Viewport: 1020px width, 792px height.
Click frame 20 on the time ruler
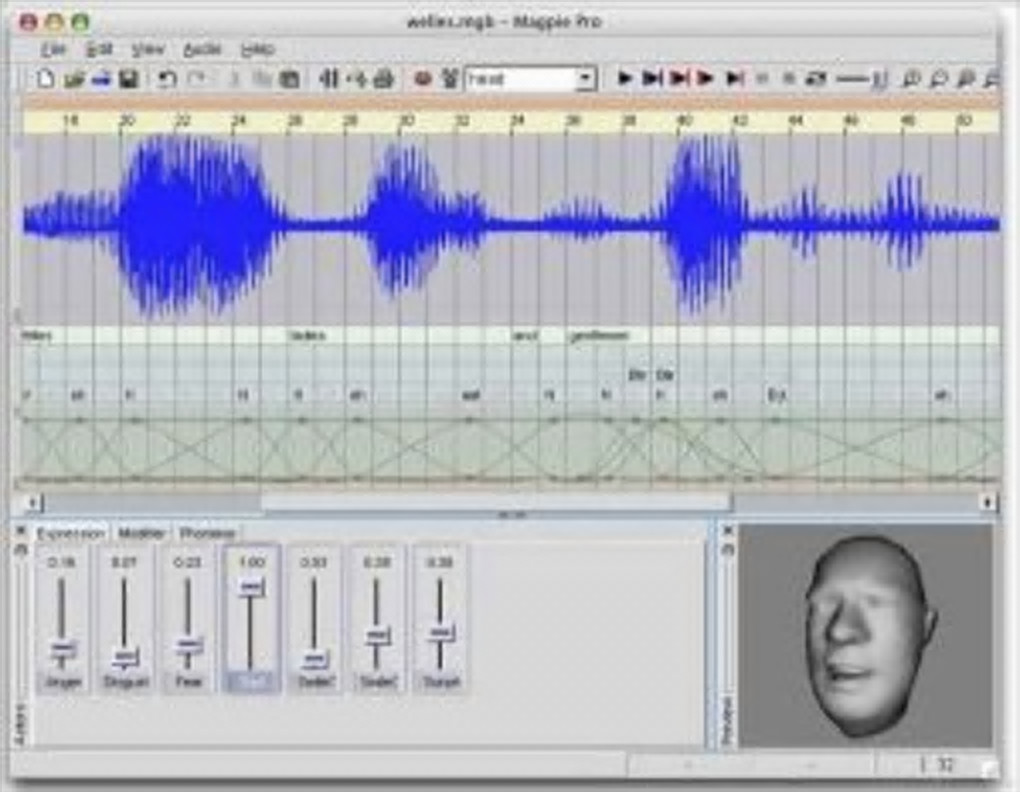coord(127,121)
